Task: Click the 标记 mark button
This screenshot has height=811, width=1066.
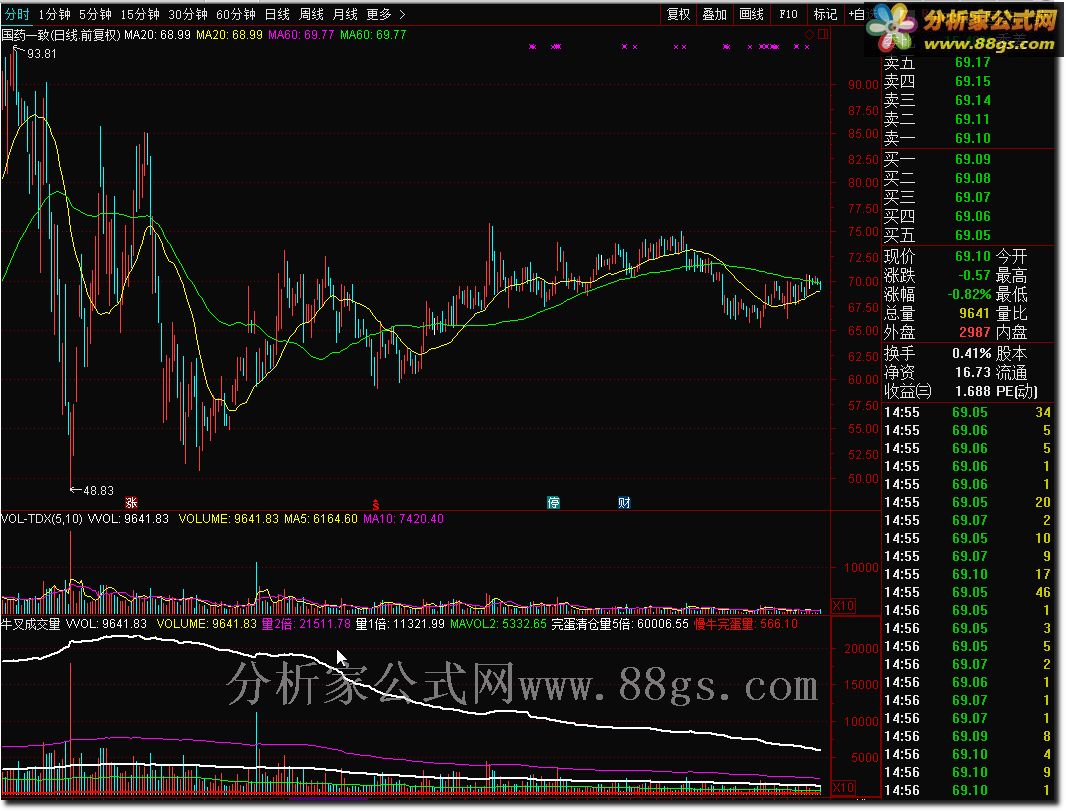Action: click(825, 14)
